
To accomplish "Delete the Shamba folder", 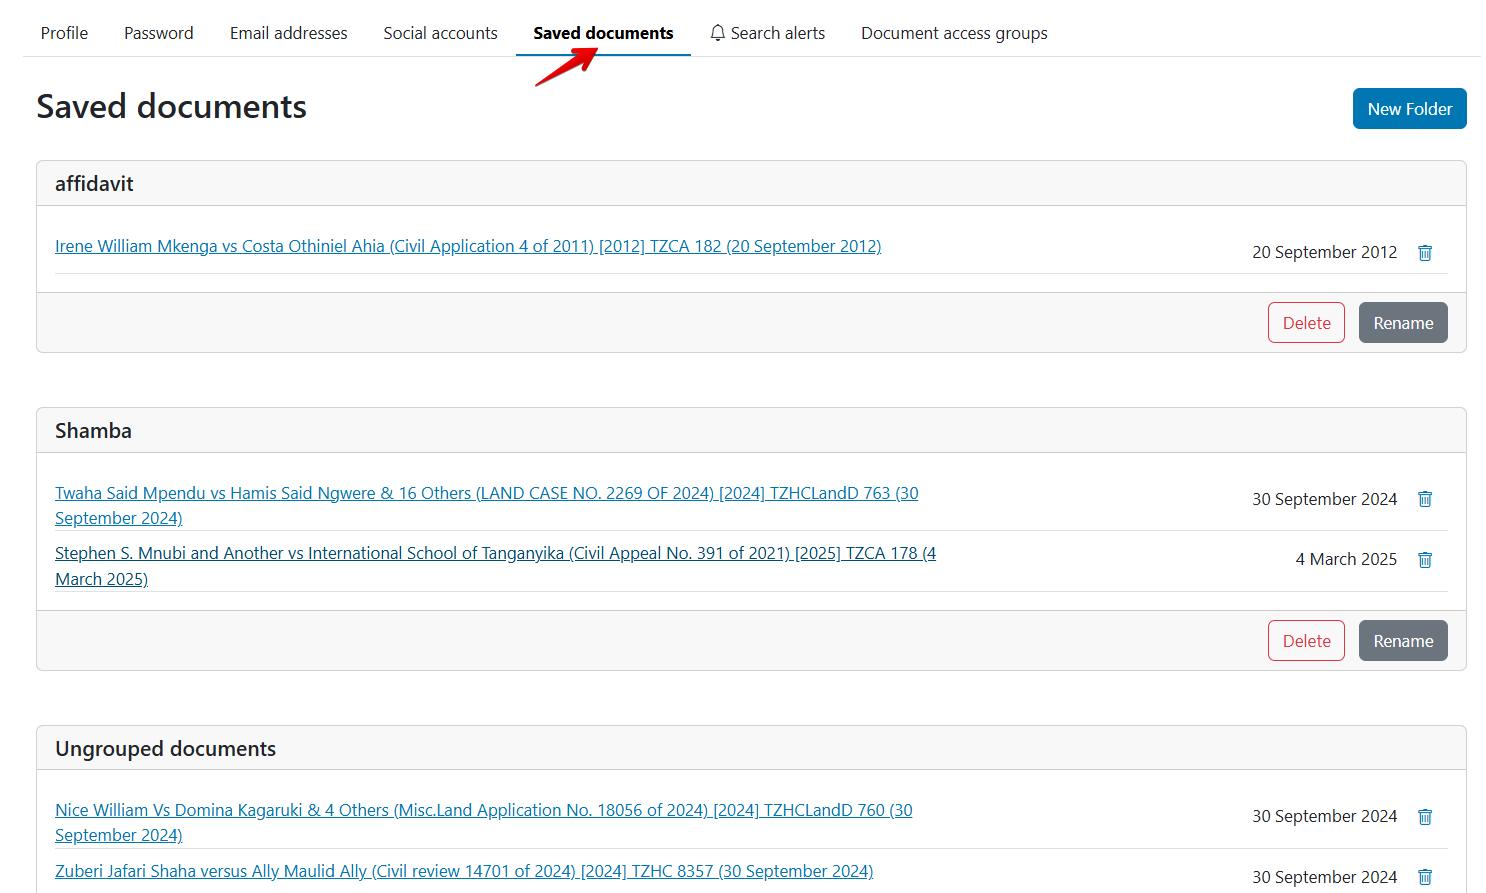I will point(1306,641).
